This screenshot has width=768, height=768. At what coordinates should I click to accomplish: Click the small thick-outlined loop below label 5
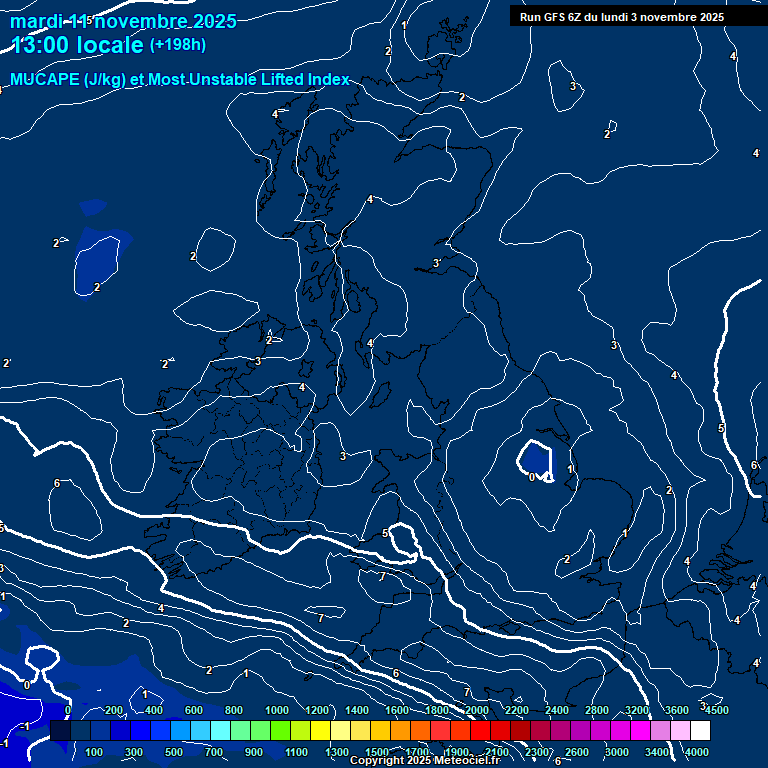(404, 540)
